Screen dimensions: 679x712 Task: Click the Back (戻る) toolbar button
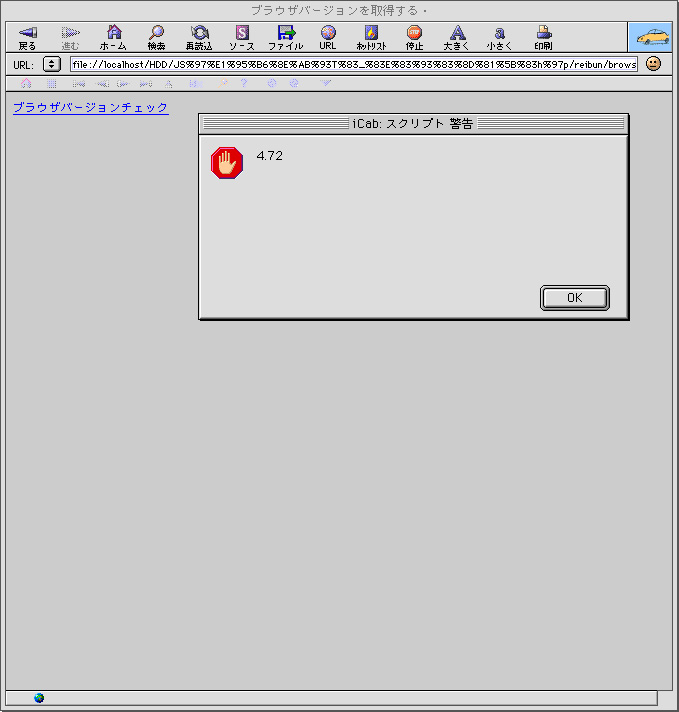pos(27,38)
